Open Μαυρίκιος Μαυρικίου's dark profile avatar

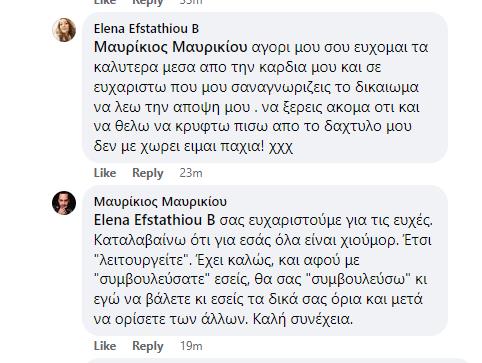pyautogui.click(x=64, y=203)
